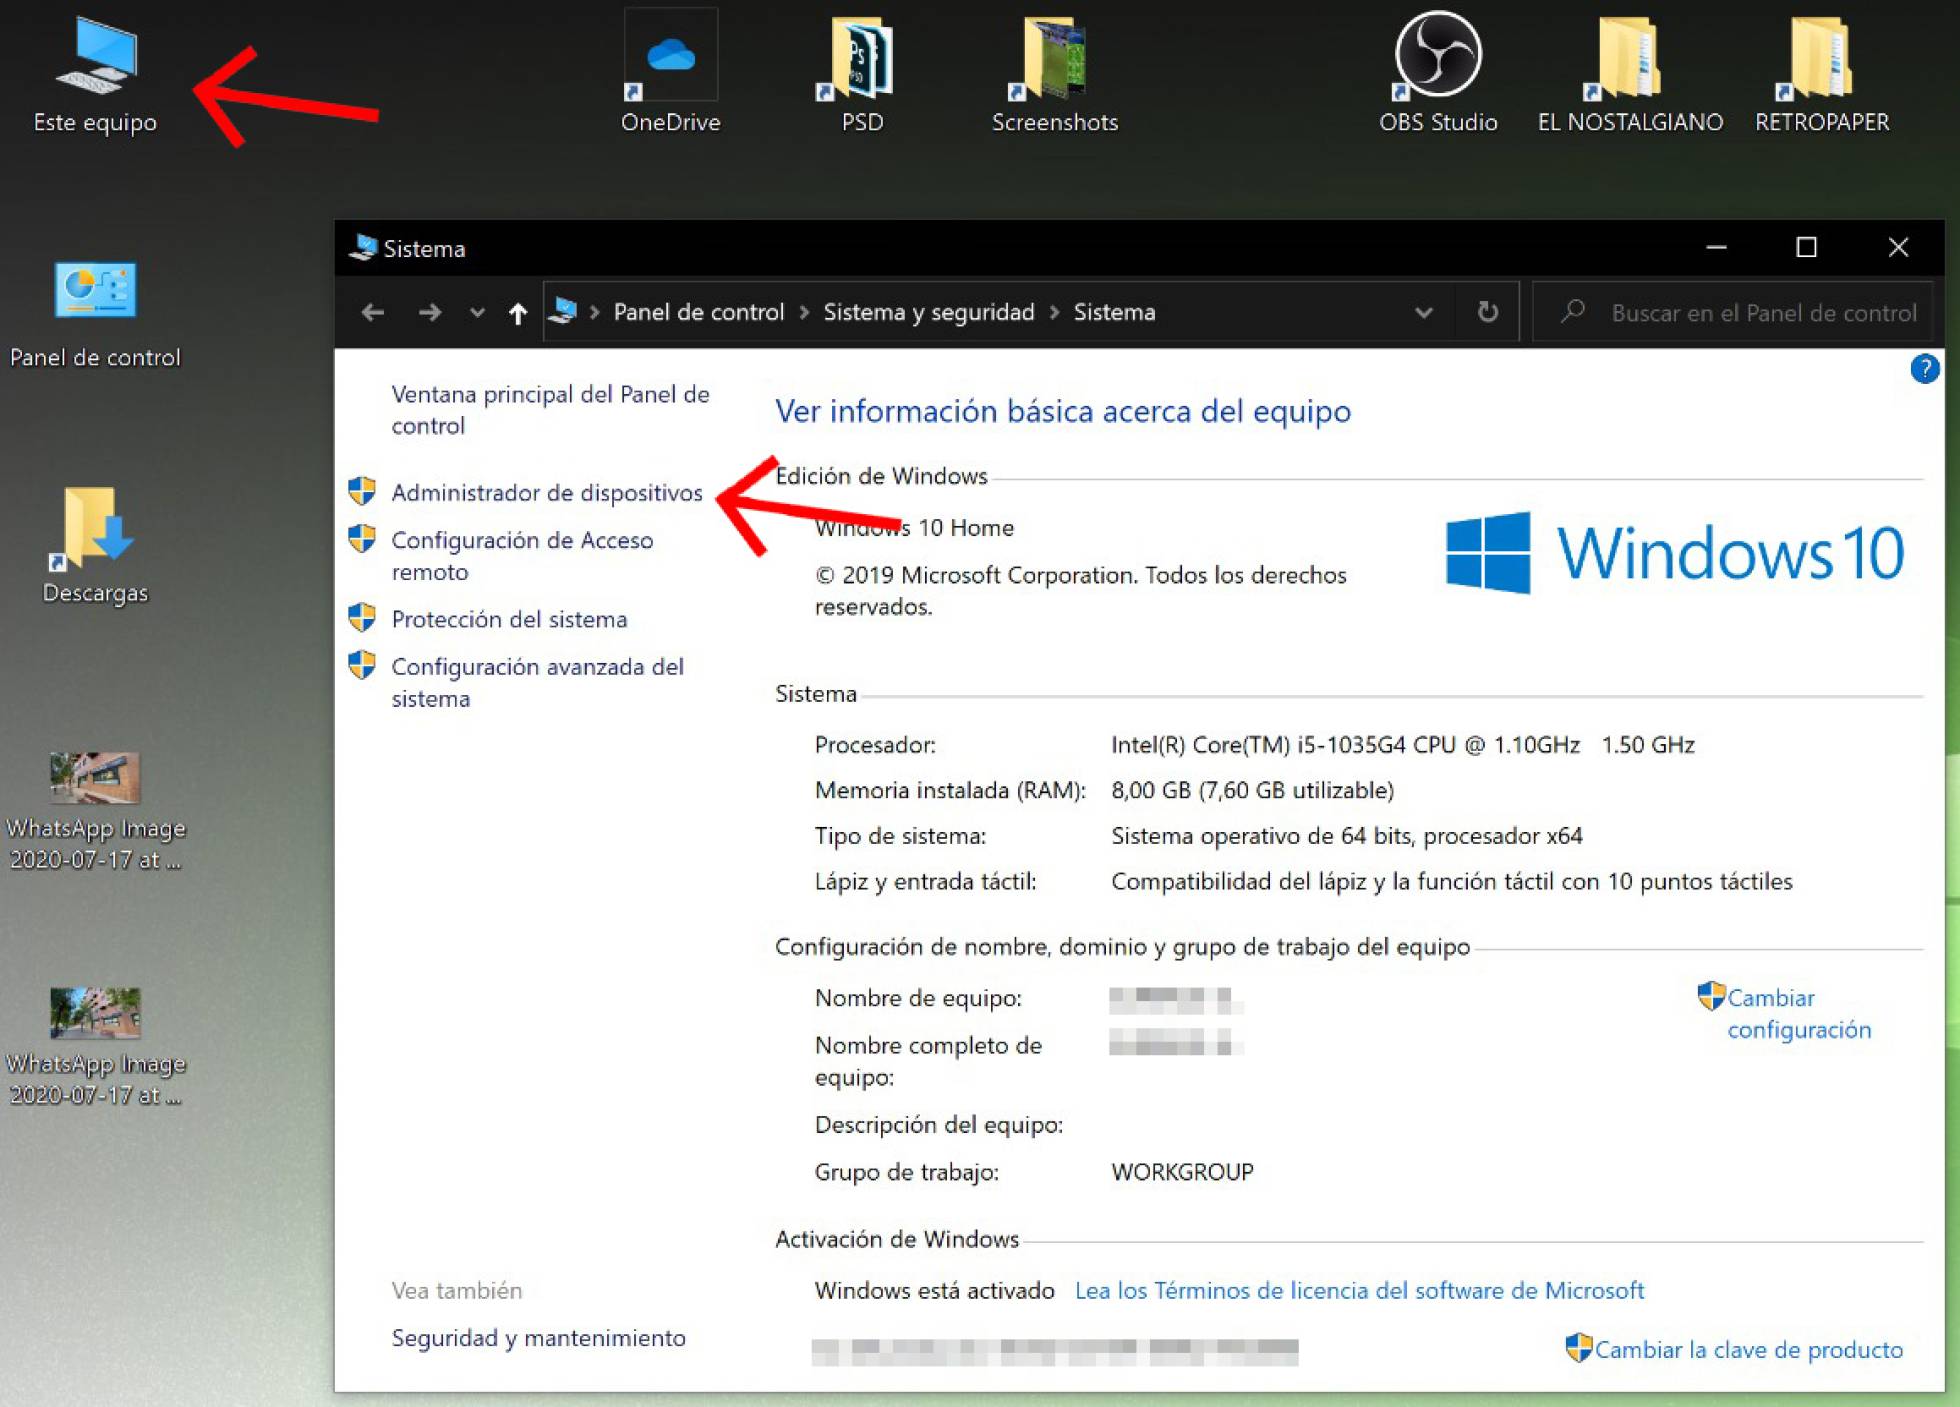Select first WhatsApp Image file on desktop
1960x1407 pixels.
(x=95, y=810)
